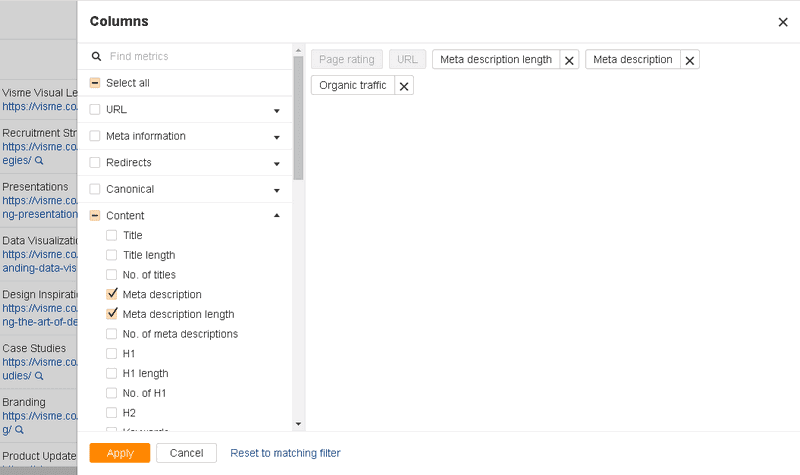This screenshot has height=475, width=800.
Task: Click the orange Apply button
Action: point(120,453)
